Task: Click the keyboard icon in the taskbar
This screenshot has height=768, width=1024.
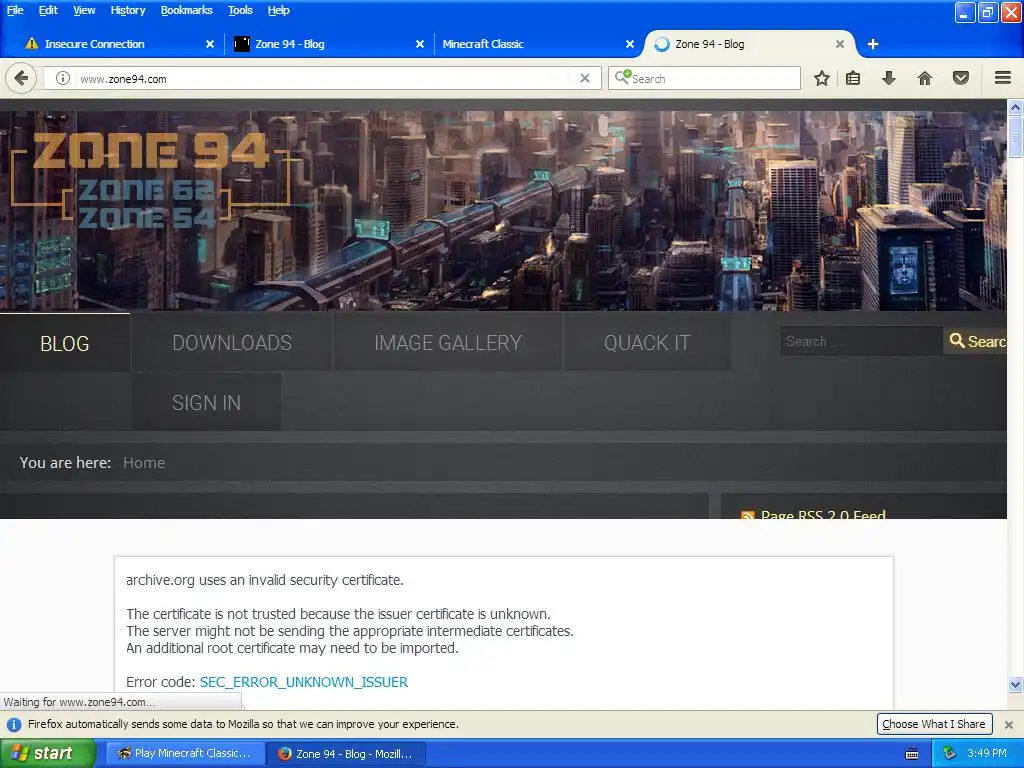Action: tap(912, 754)
